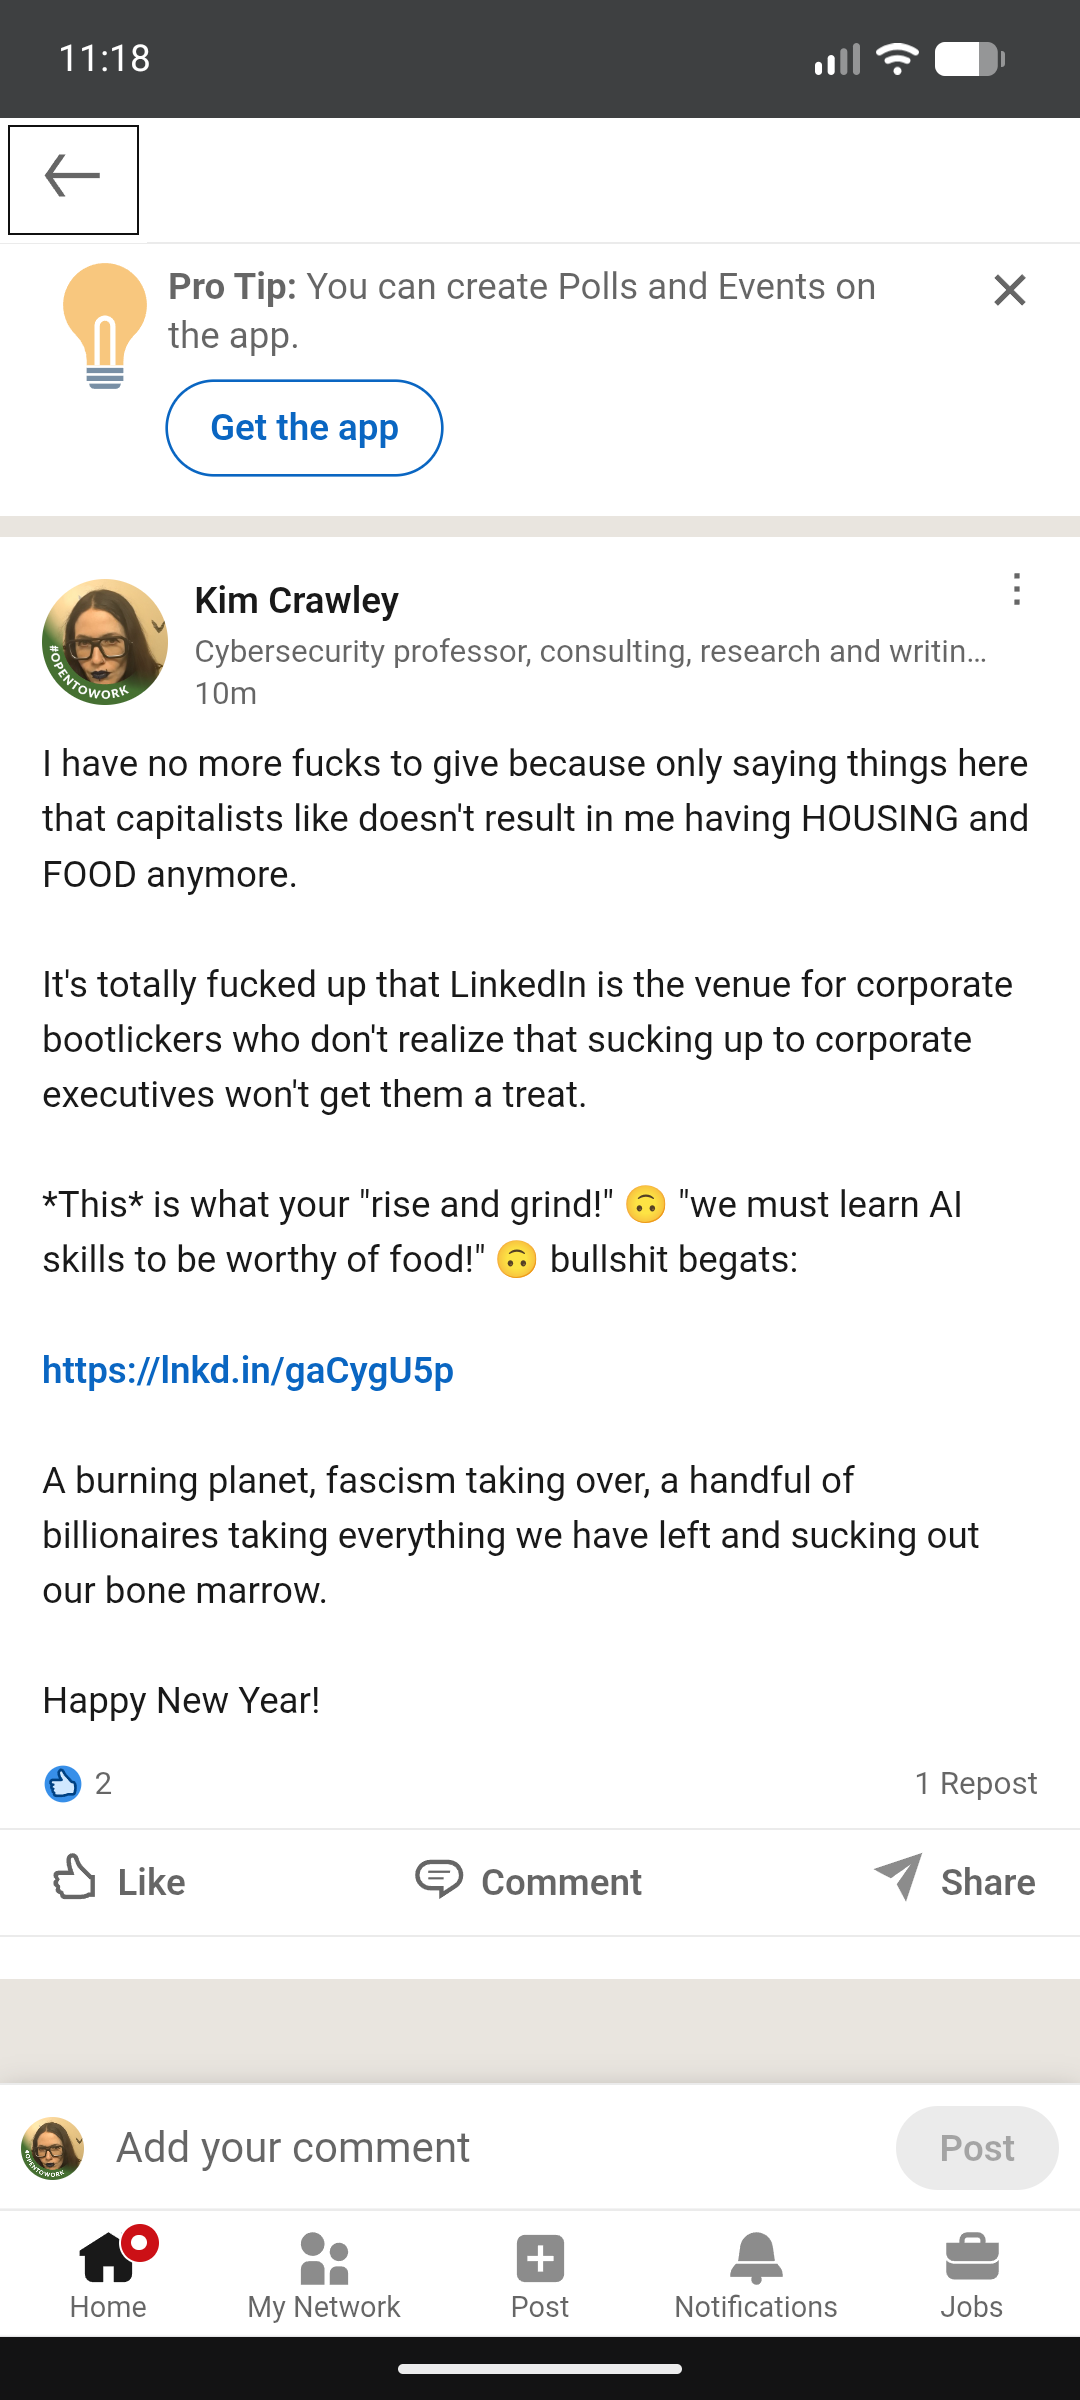Open the post's three-dot options menu

[1016, 590]
